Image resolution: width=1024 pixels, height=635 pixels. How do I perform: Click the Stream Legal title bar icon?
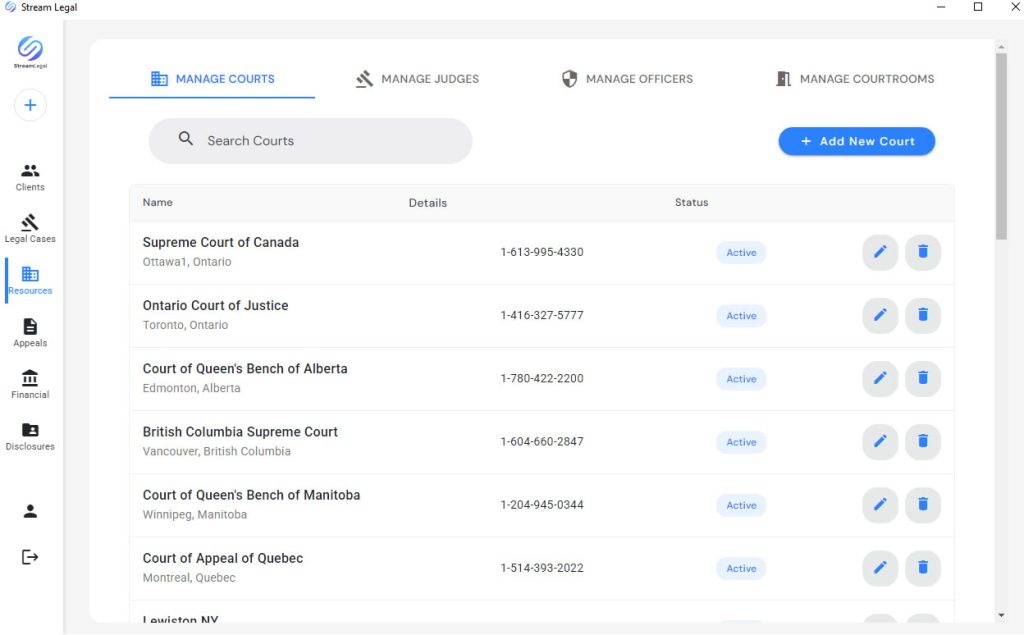click(x=10, y=7)
